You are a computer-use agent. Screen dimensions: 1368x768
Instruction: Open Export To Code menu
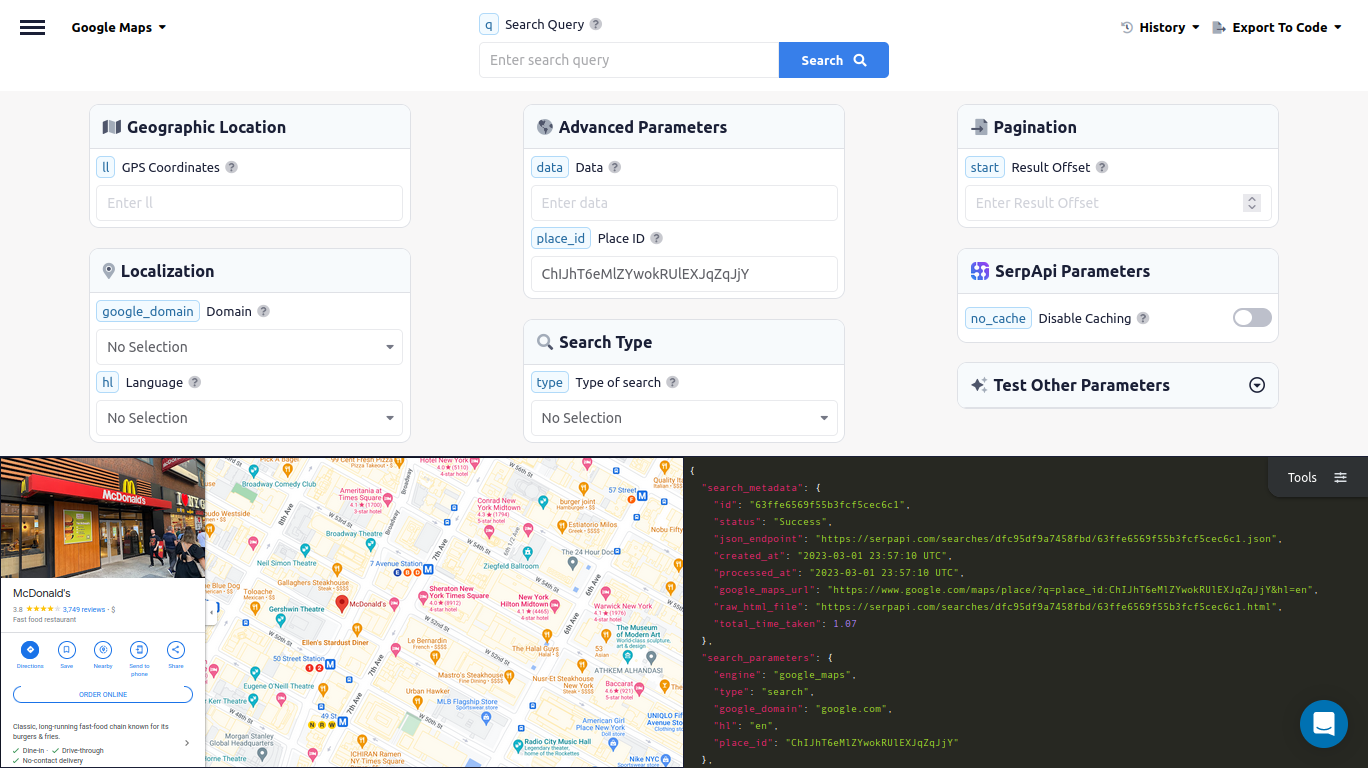point(1277,27)
